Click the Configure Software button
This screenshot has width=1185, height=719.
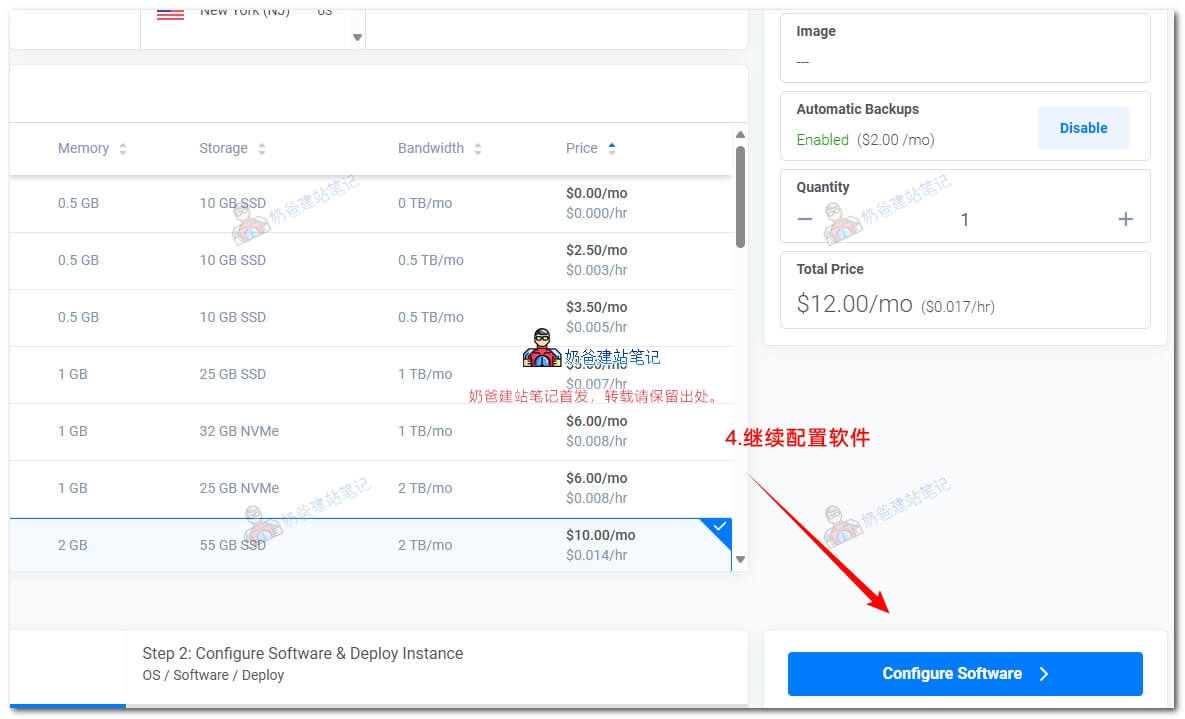coord(964,674)
